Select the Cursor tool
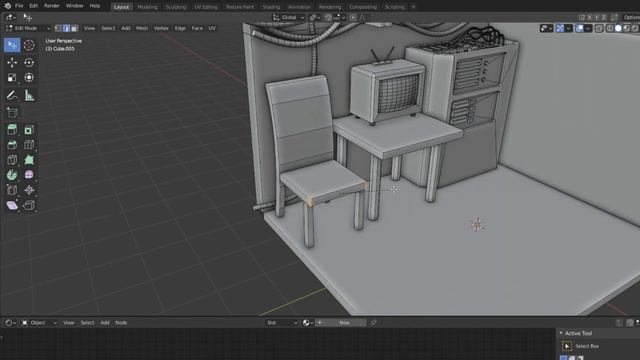This screenshot has height=360, width=640. [x=29, y=45]
